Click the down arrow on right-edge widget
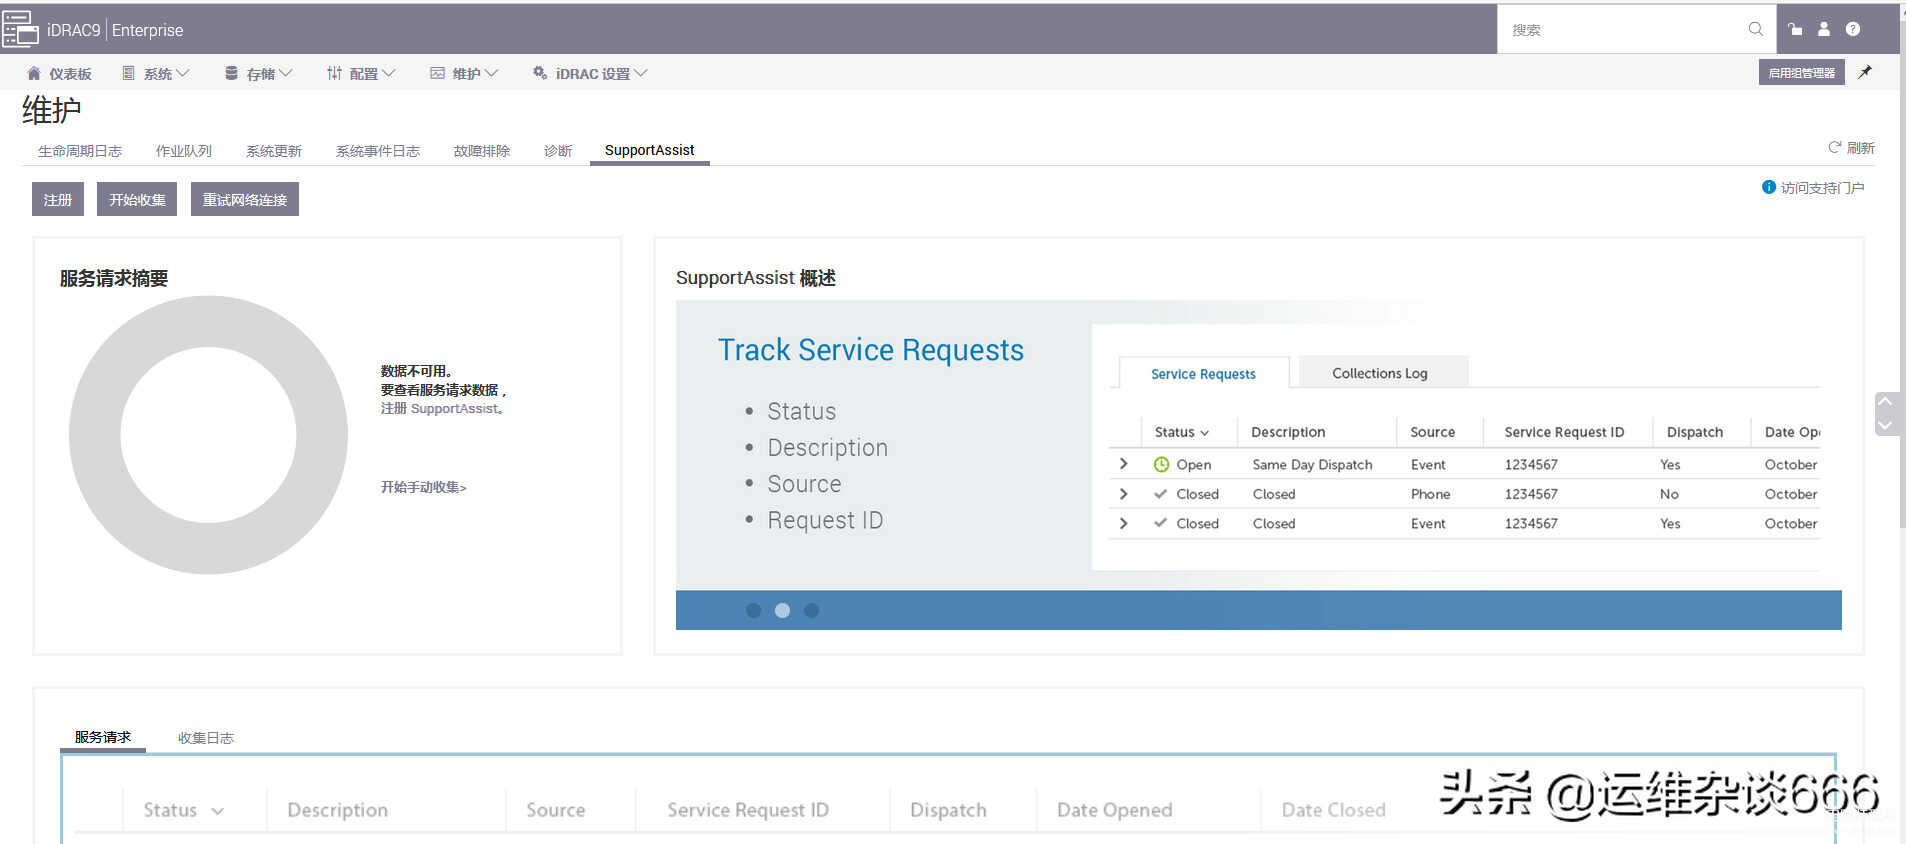Image resolution: width=1906 pixels, height=844 pixels. pos(1885,425)
